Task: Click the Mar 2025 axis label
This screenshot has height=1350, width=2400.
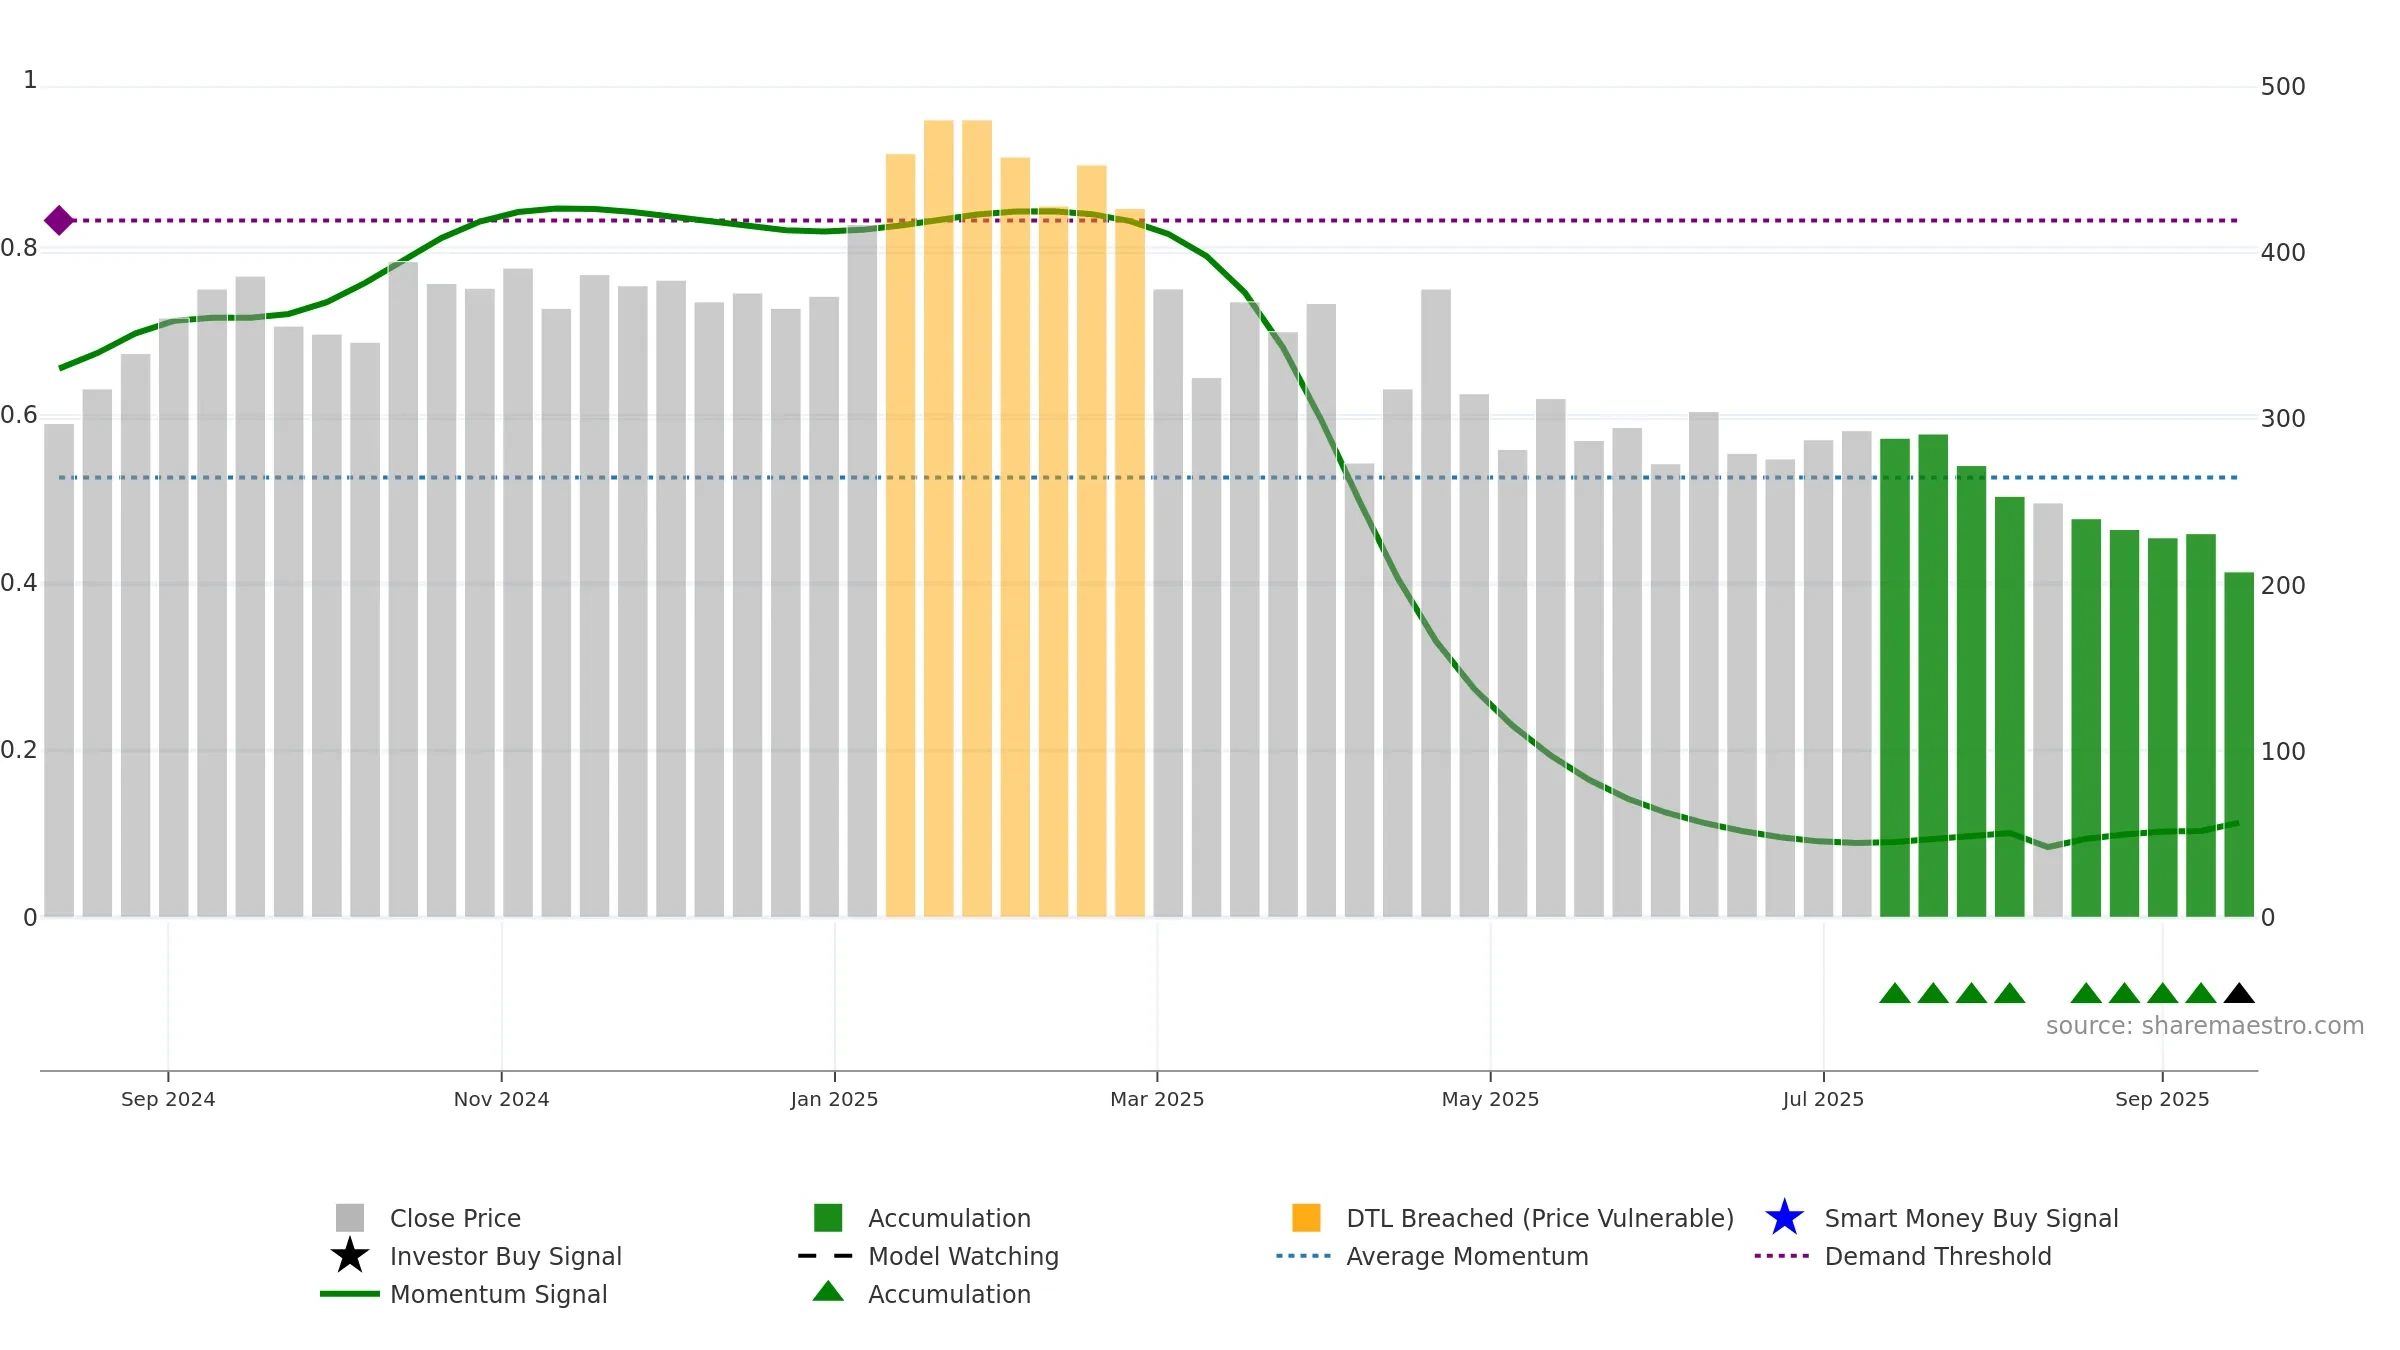Action: tap(1157, 1099)
